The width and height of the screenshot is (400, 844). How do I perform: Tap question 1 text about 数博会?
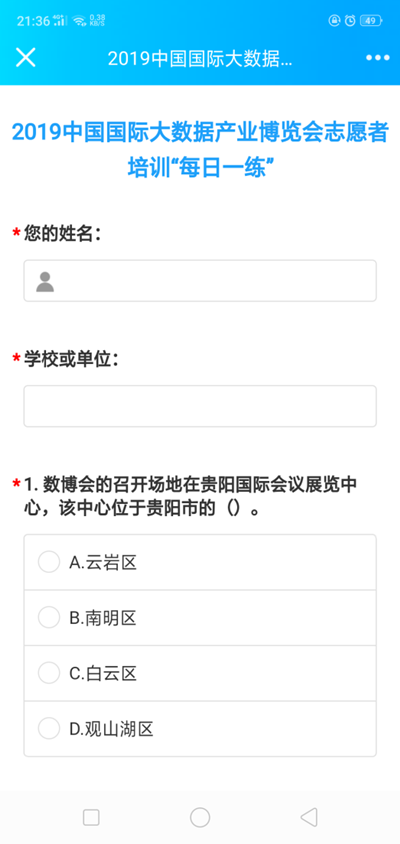click(x=191, y=496)
